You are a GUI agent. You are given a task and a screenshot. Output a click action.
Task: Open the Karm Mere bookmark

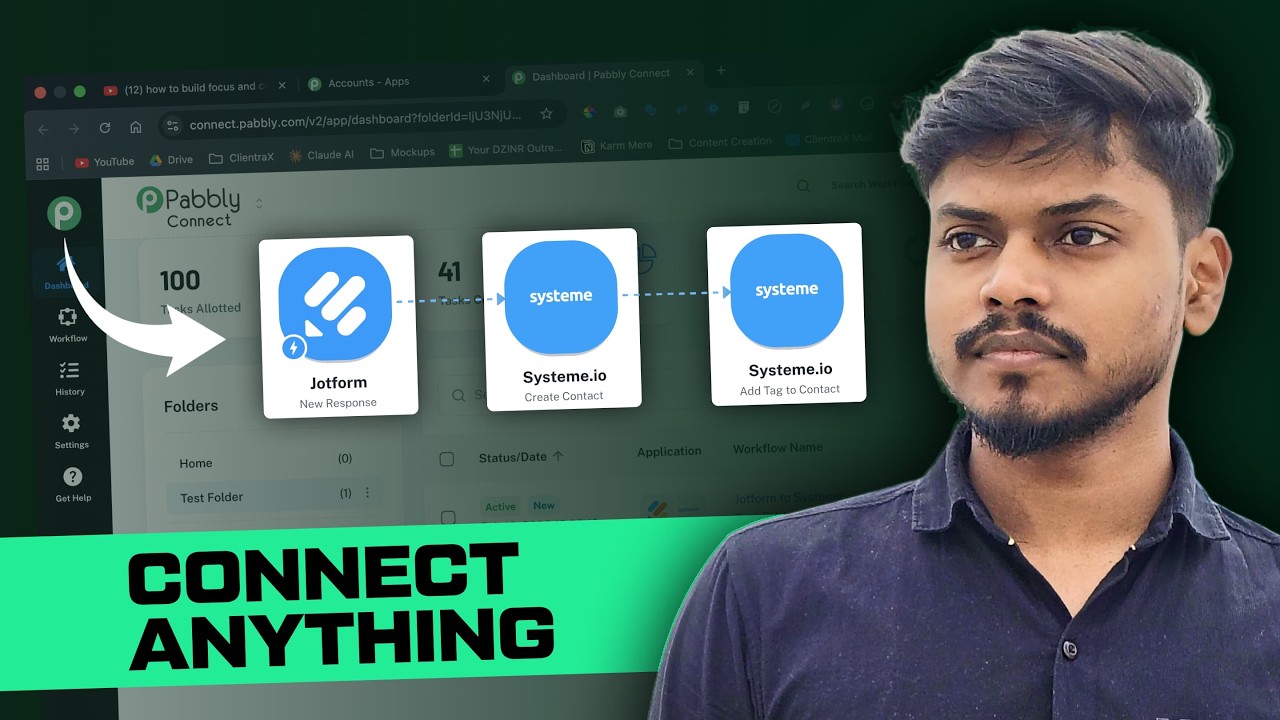pyautogui.click(x=617, y=145)
